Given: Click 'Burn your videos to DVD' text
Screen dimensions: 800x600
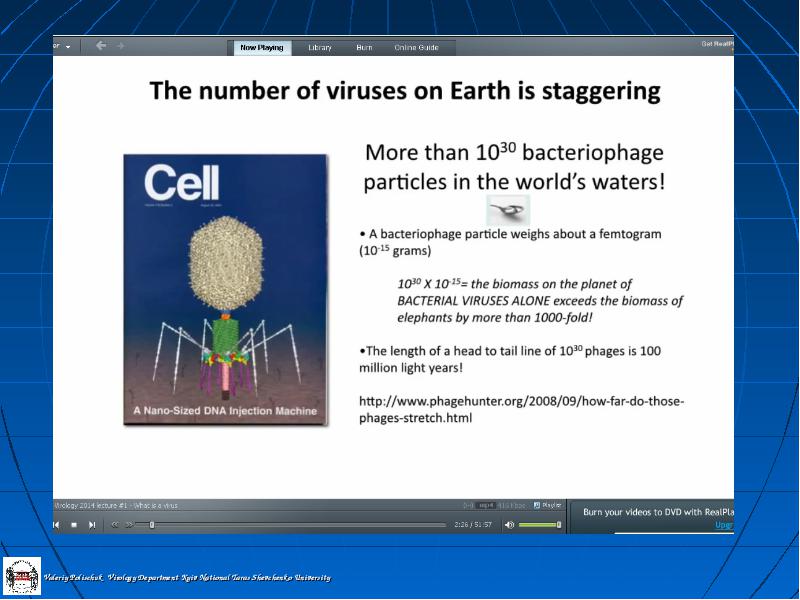Looking at the screenshot, I should (658, 512).
